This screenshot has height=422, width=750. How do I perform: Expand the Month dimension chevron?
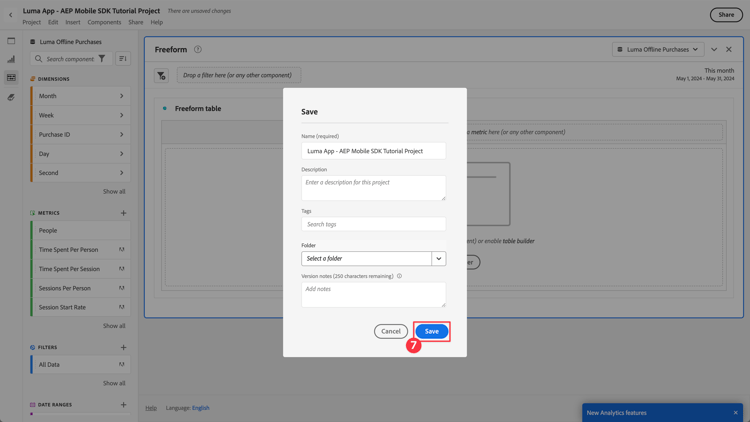click(x=121, y=96)
